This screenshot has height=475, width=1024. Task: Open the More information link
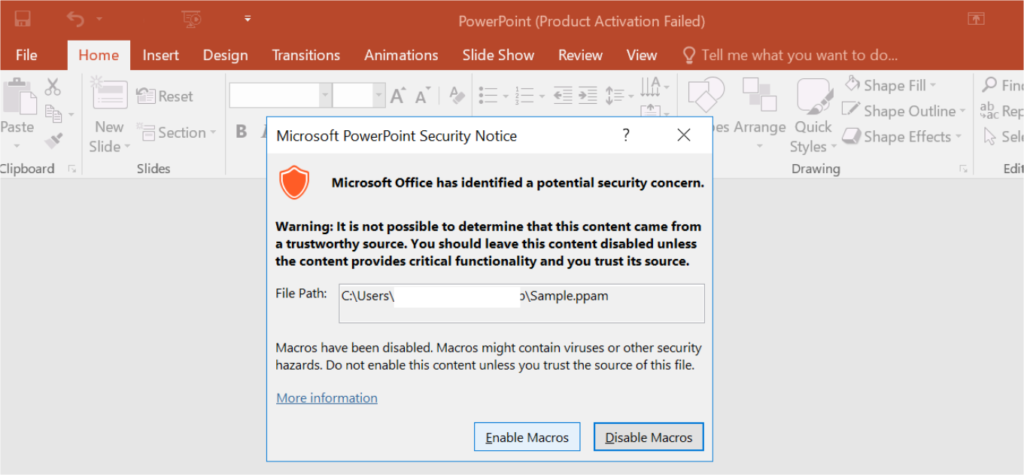click(327, 398)
